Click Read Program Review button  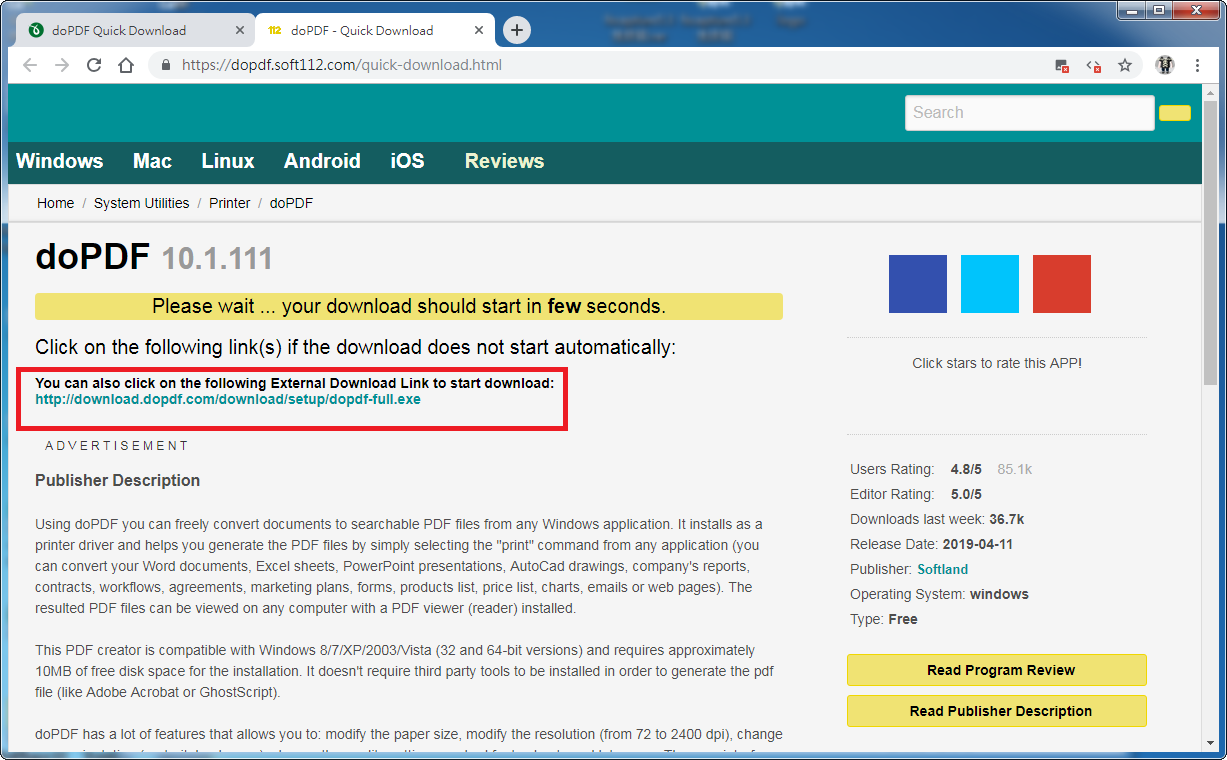997,670
